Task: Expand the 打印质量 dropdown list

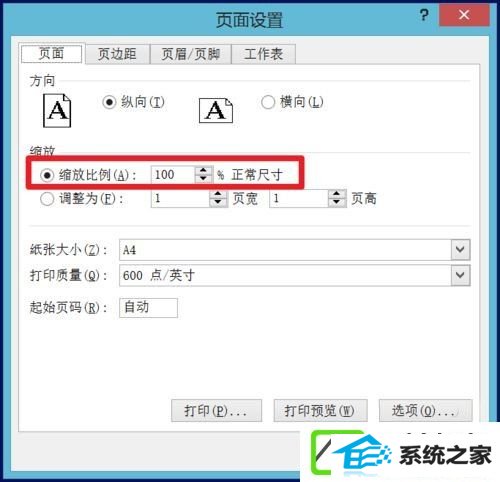Action: click(x=460, y=275)
